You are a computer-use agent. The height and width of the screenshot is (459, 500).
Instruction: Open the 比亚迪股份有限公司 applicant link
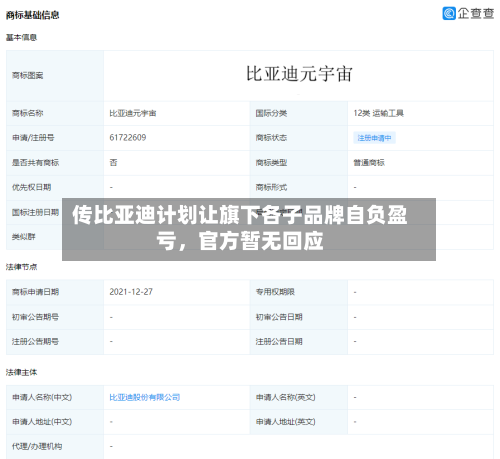click(145, 397)
